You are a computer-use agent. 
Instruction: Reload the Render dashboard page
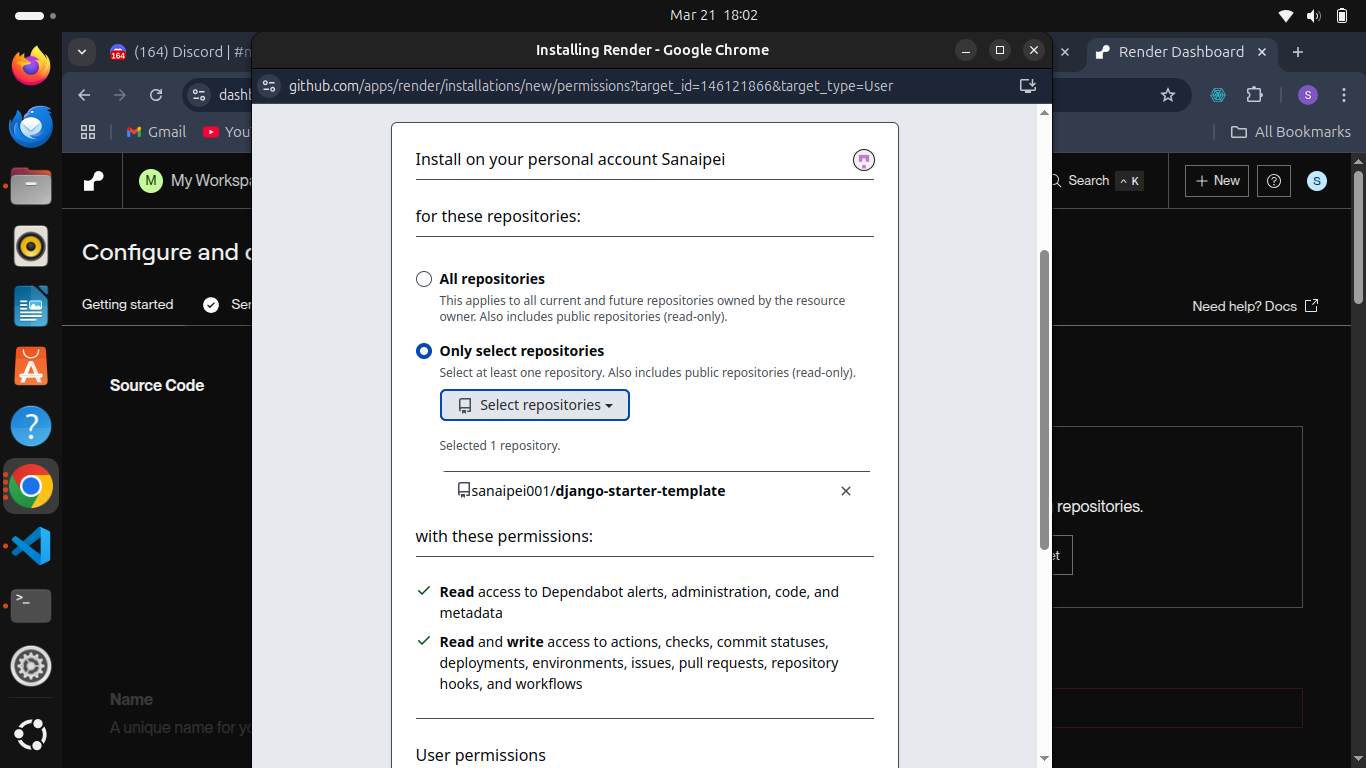click(156, 95)
